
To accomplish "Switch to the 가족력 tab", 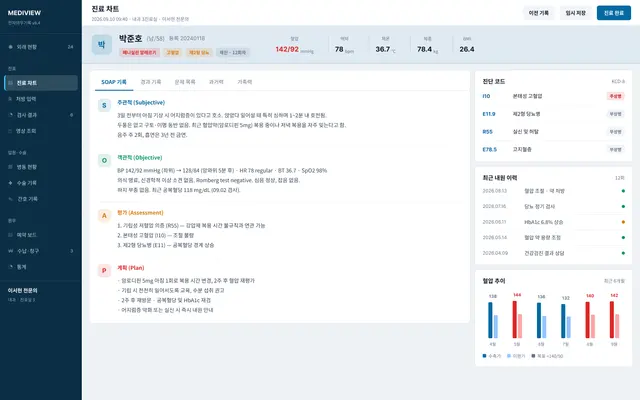I will tap(244, 82).
